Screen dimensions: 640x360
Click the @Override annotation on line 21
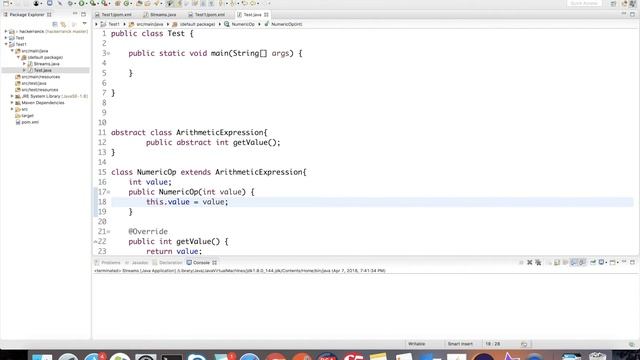click(148, 231)
